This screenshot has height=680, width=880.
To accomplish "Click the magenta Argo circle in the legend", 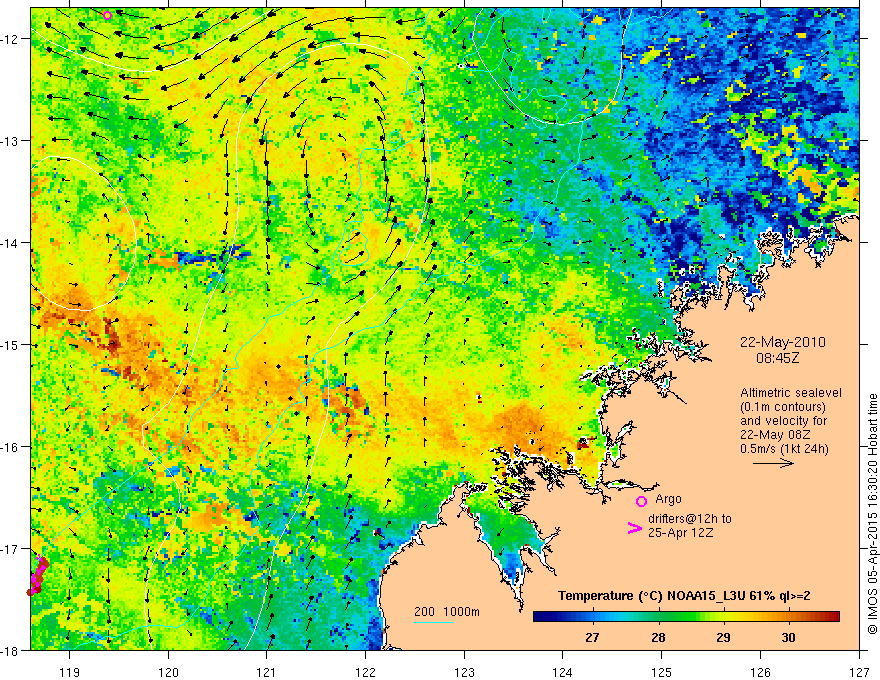I will (x=641, y=501).
